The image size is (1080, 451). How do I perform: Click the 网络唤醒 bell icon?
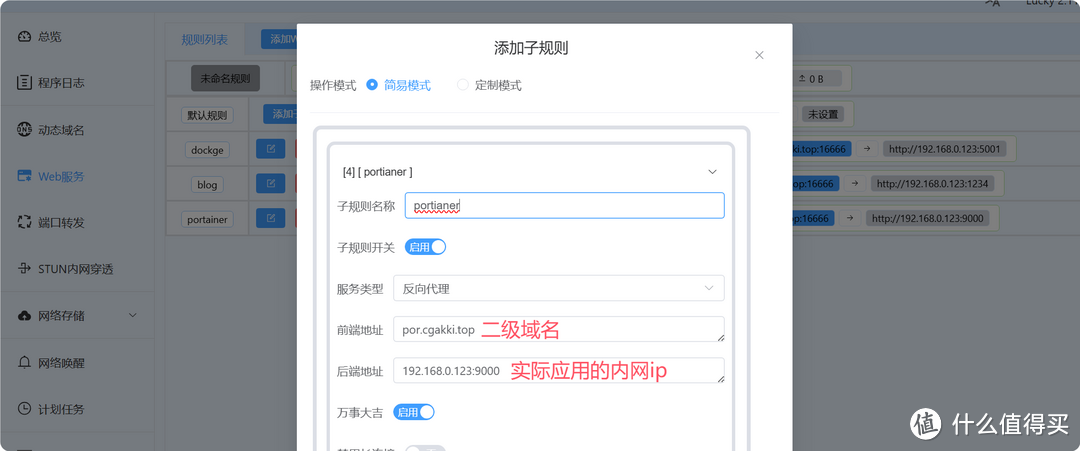click(25, 363)
